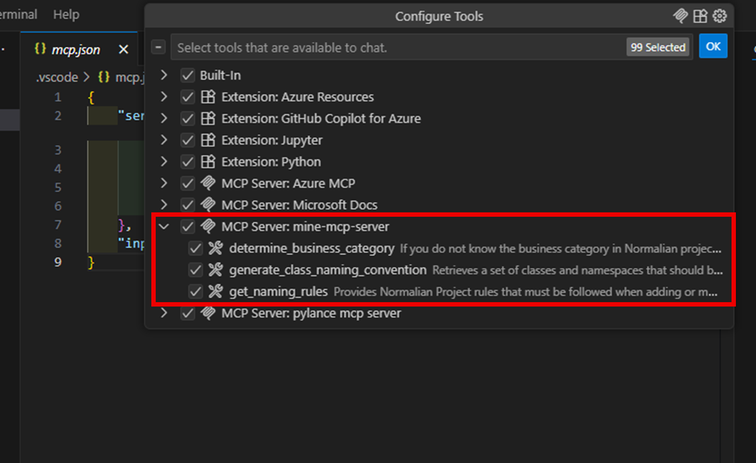The image size is (756, 463).
Task: Select the get_naming_rules tool name
Action: tap(278, 292)
